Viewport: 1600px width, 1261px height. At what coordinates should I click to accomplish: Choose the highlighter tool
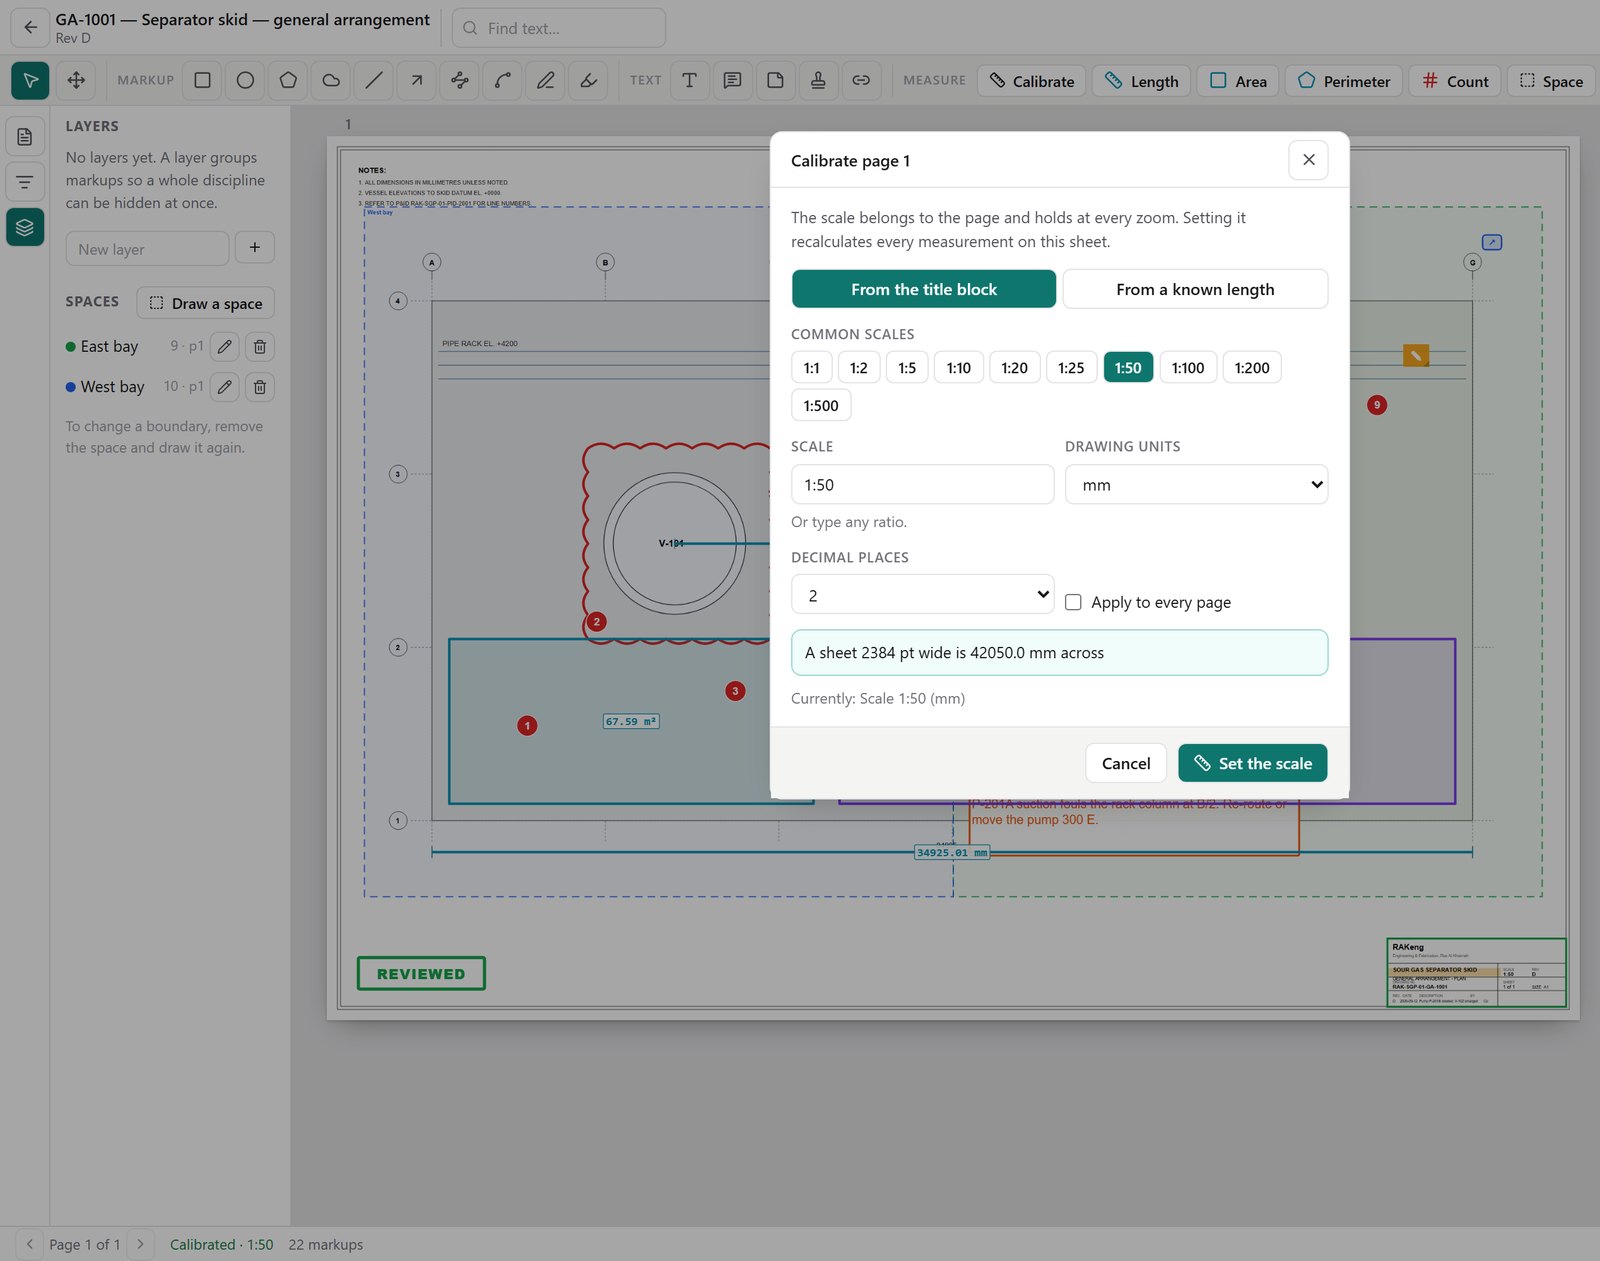point(589,80)
